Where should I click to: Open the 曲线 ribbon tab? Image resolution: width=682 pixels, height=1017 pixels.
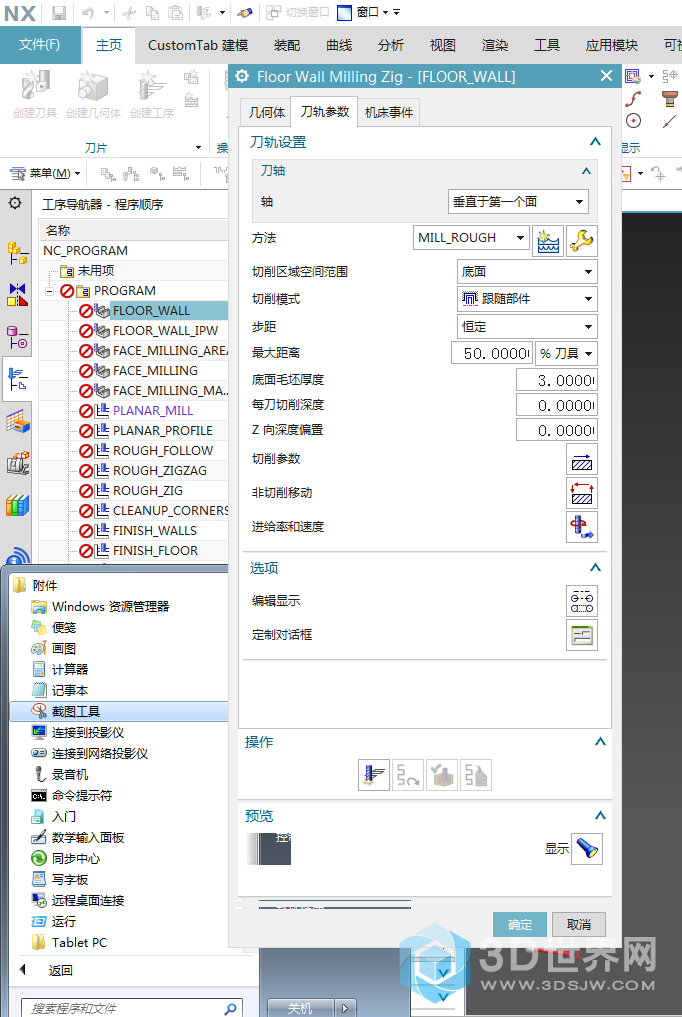pyautogui.click(x=339, y=45)
